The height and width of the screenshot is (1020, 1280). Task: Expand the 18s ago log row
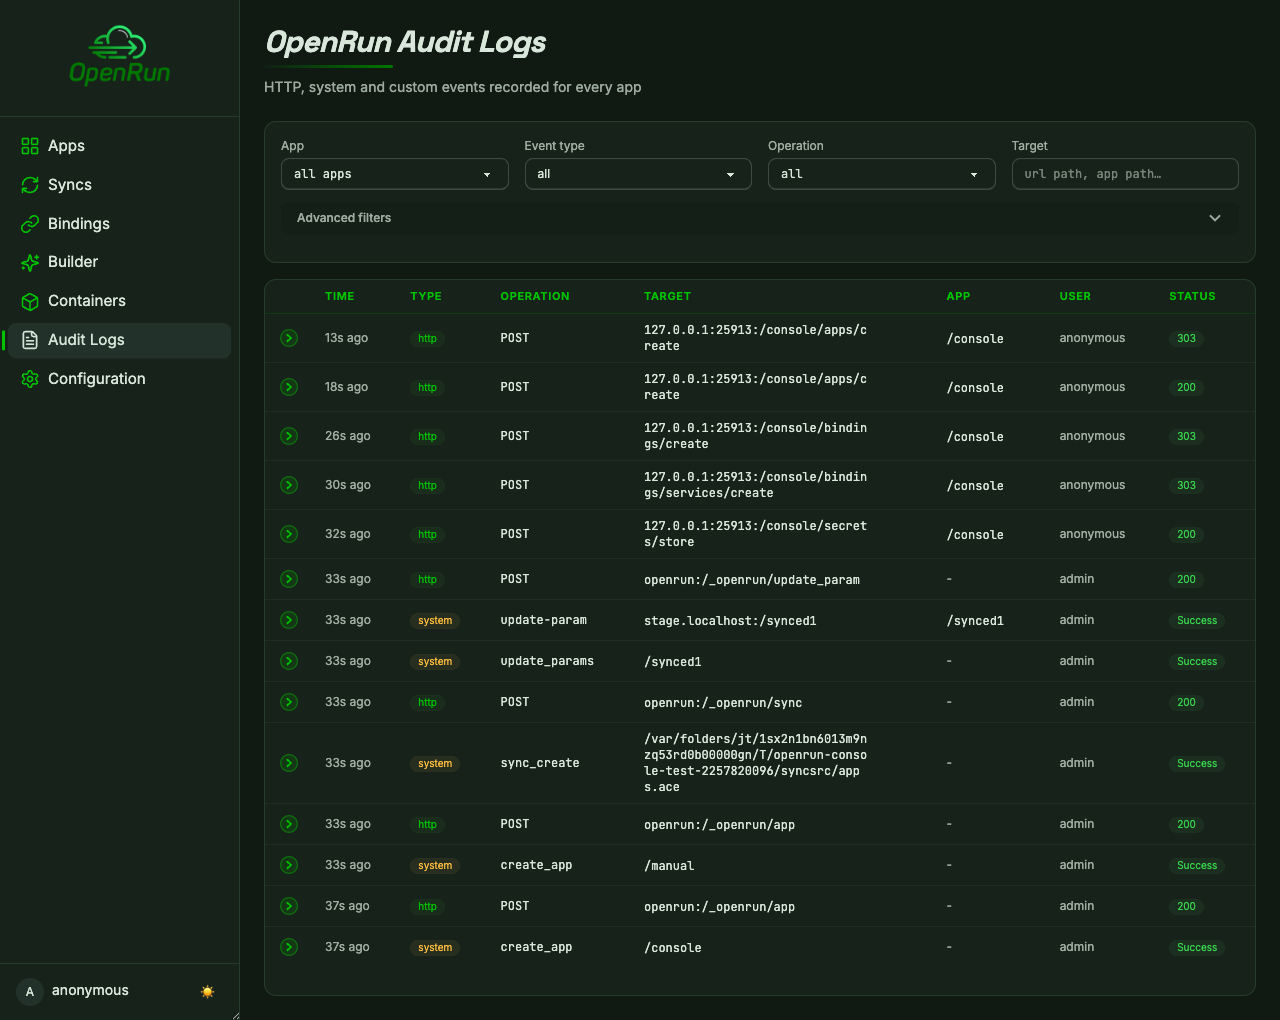(x=289, y=387)
